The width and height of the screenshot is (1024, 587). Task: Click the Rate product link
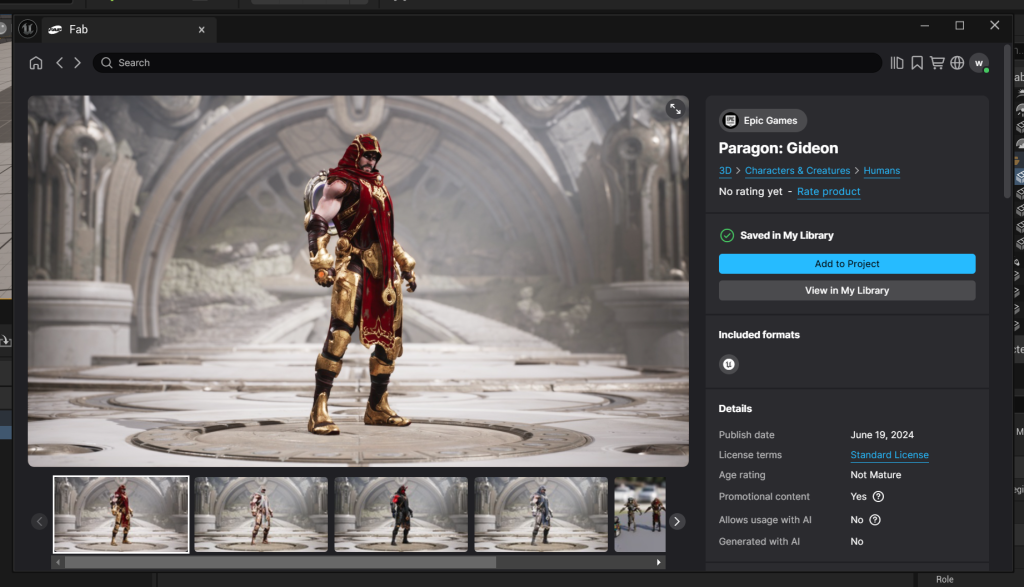(x=828, y=191)
